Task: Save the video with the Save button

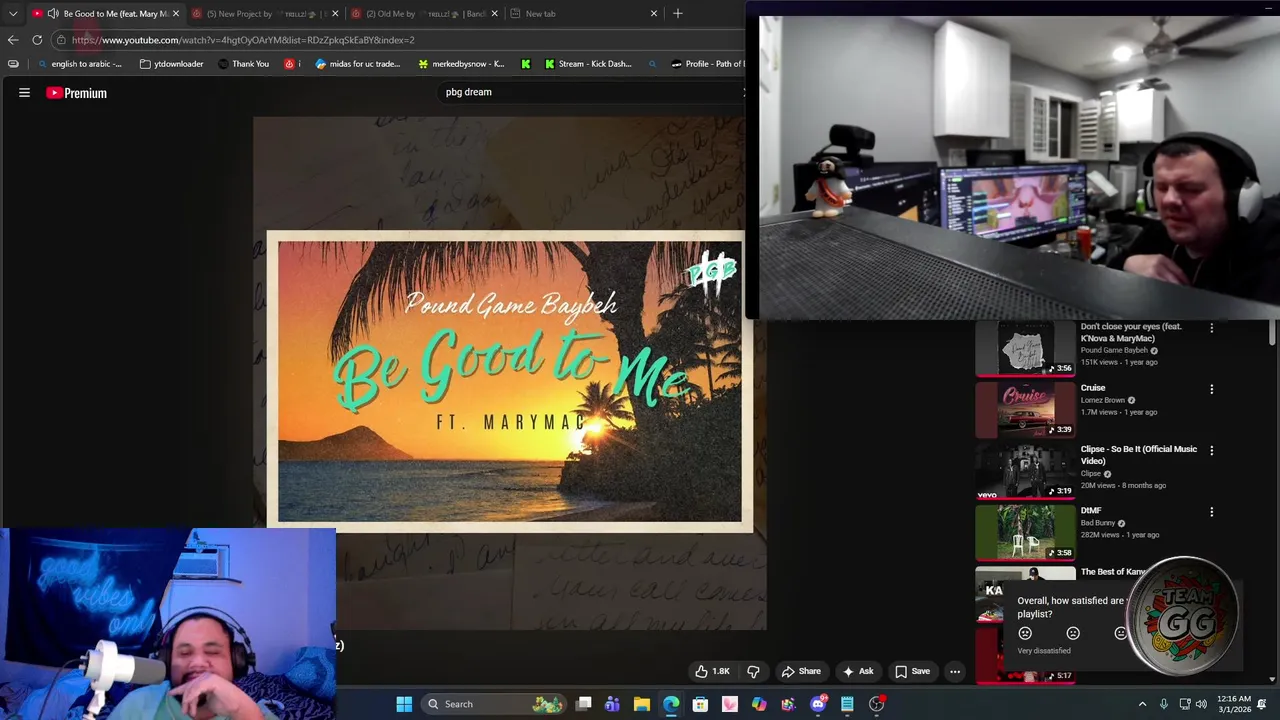Action: tap(912, 672)
